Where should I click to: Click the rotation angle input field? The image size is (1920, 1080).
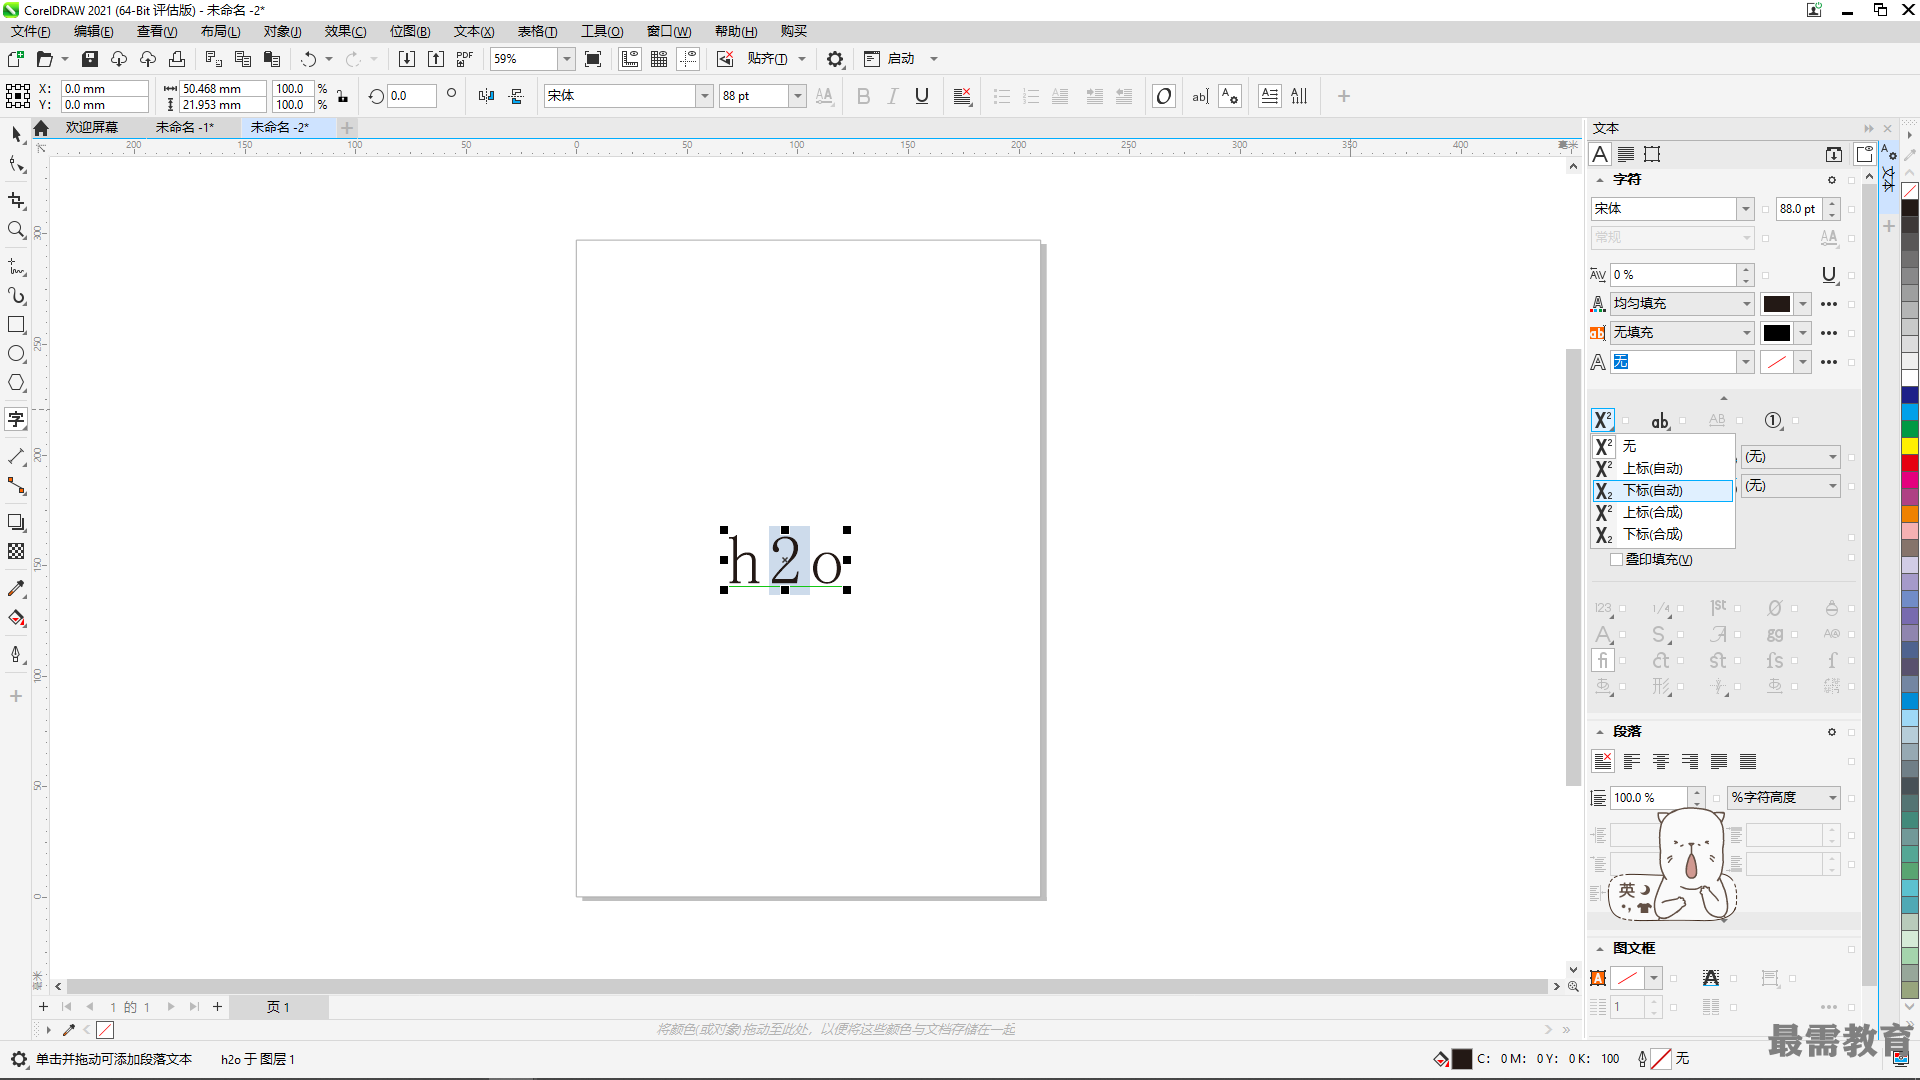pyautogui.click(x=412, y=96)
